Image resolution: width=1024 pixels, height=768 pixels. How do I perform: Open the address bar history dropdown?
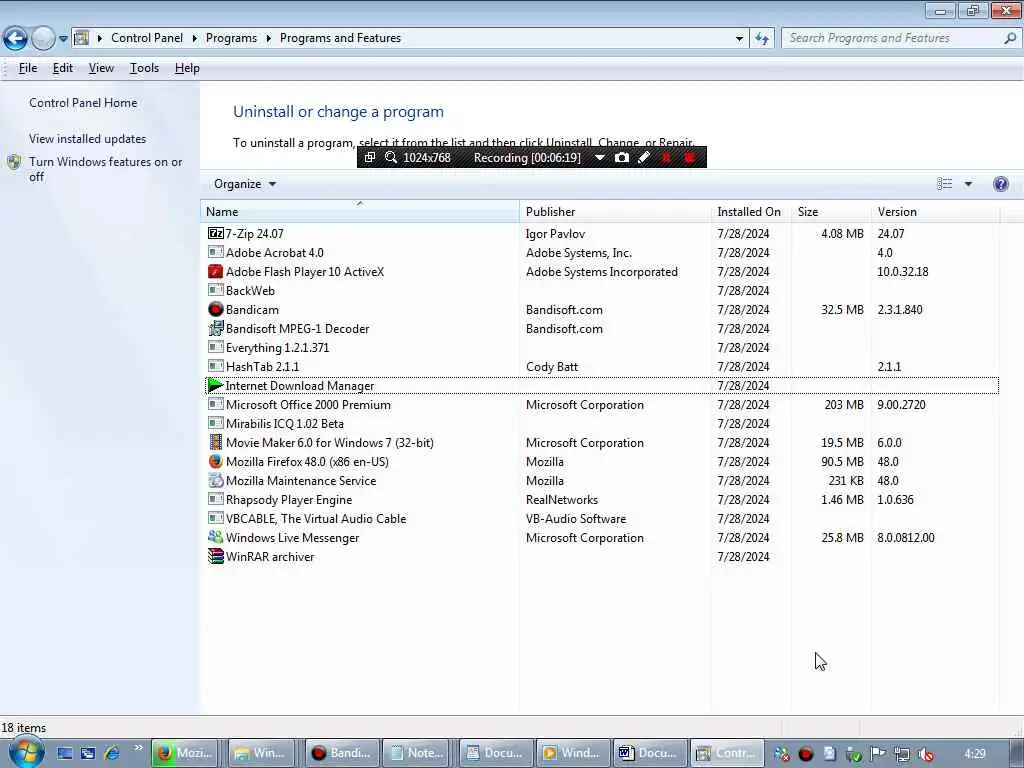click(x=739, y=39)
